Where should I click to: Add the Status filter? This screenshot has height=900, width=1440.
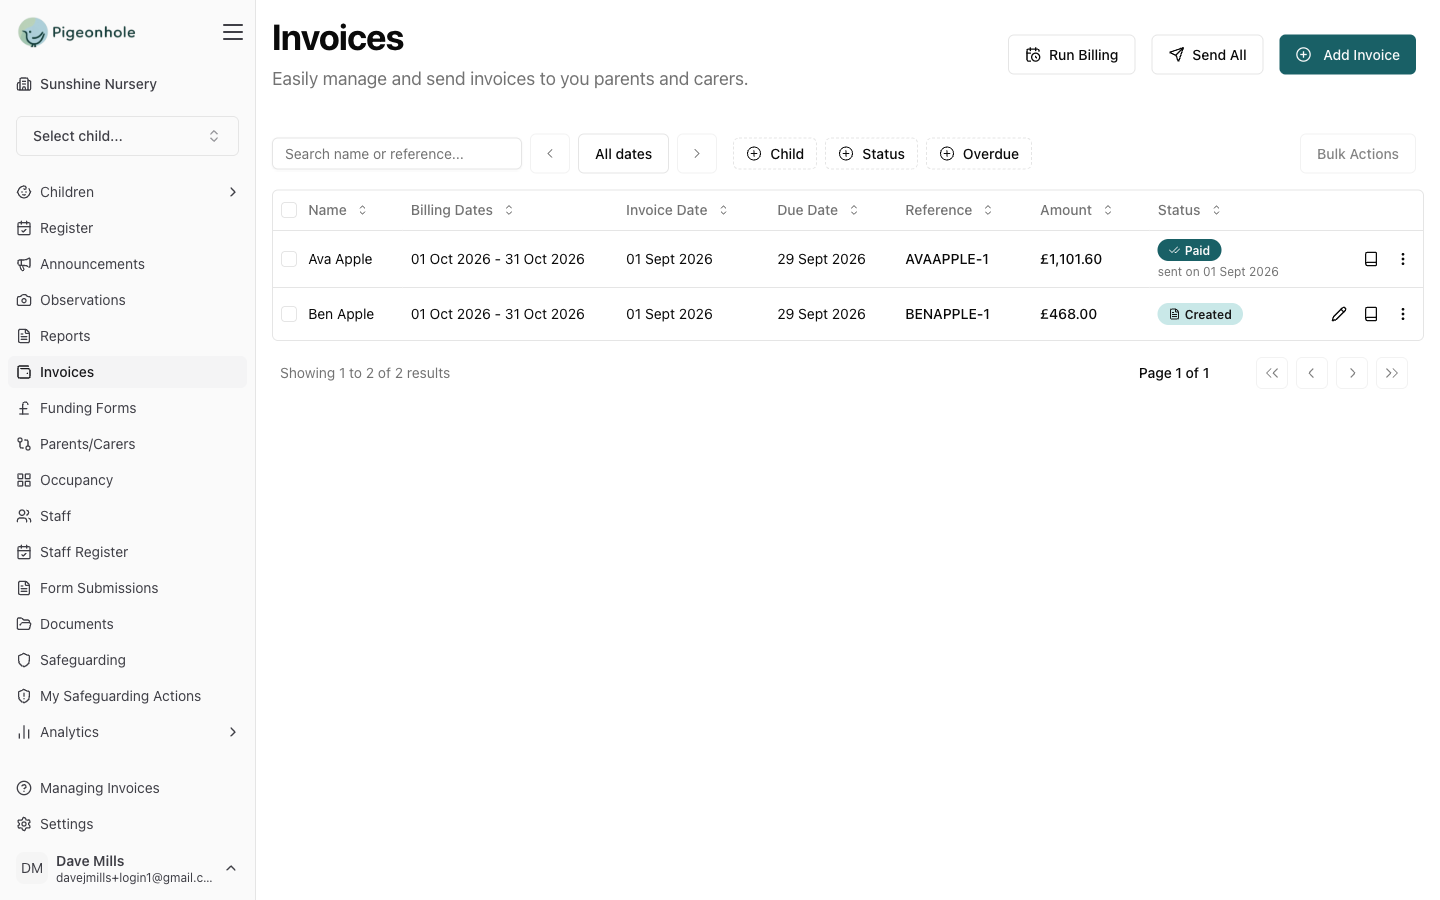871,154
